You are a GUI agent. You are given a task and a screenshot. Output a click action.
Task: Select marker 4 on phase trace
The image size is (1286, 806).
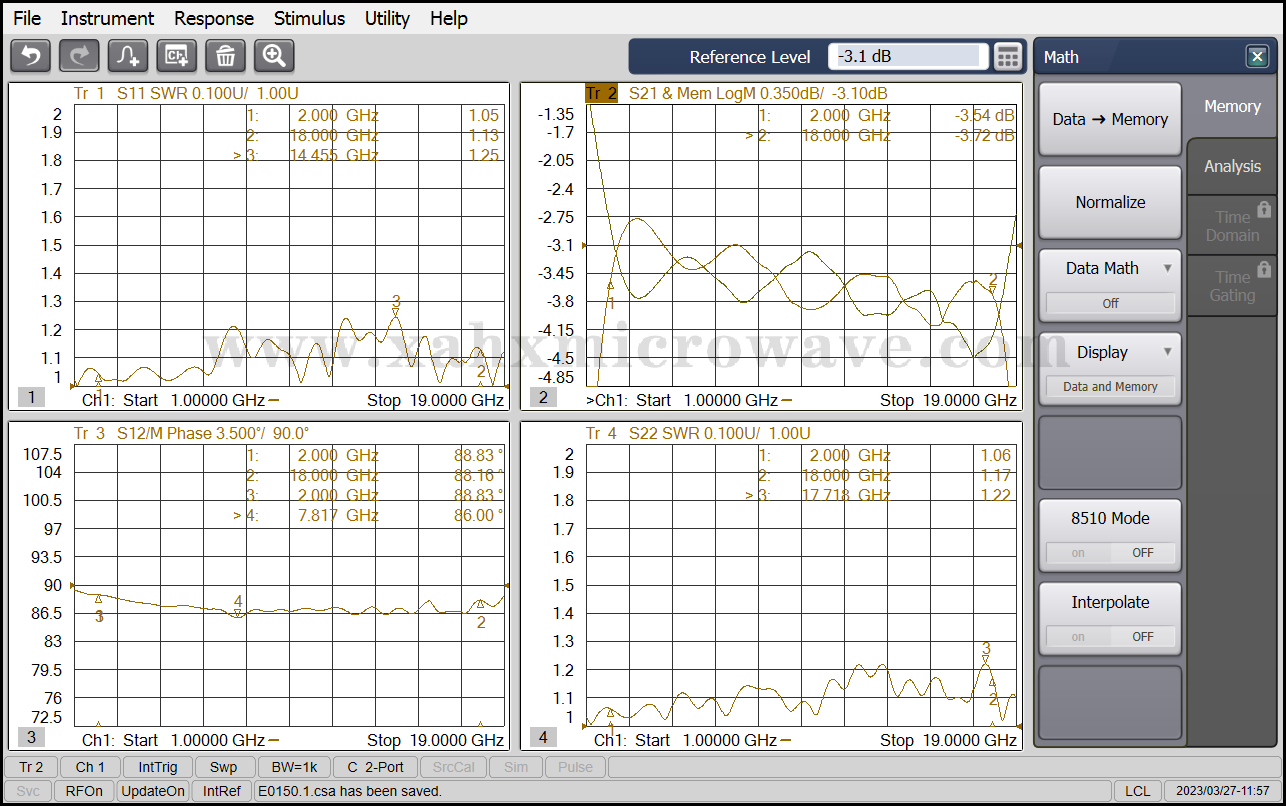pos(238,606)
